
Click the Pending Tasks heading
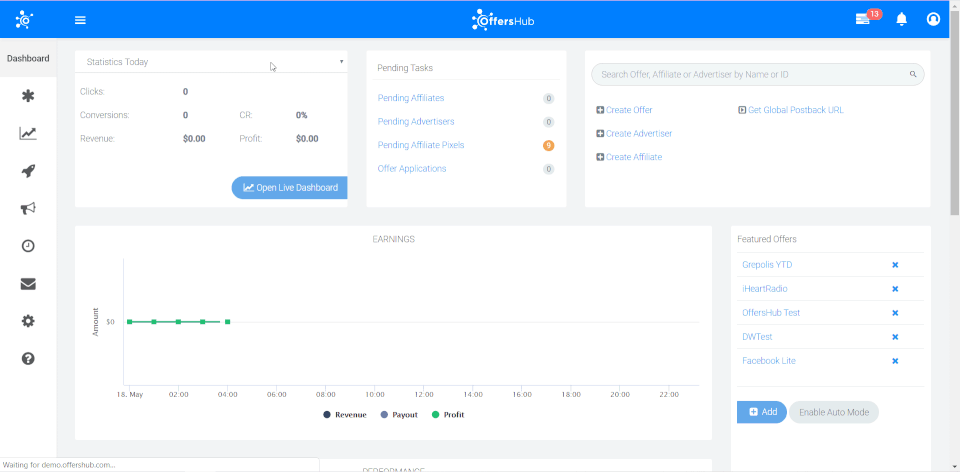click(x=405, y=68)
